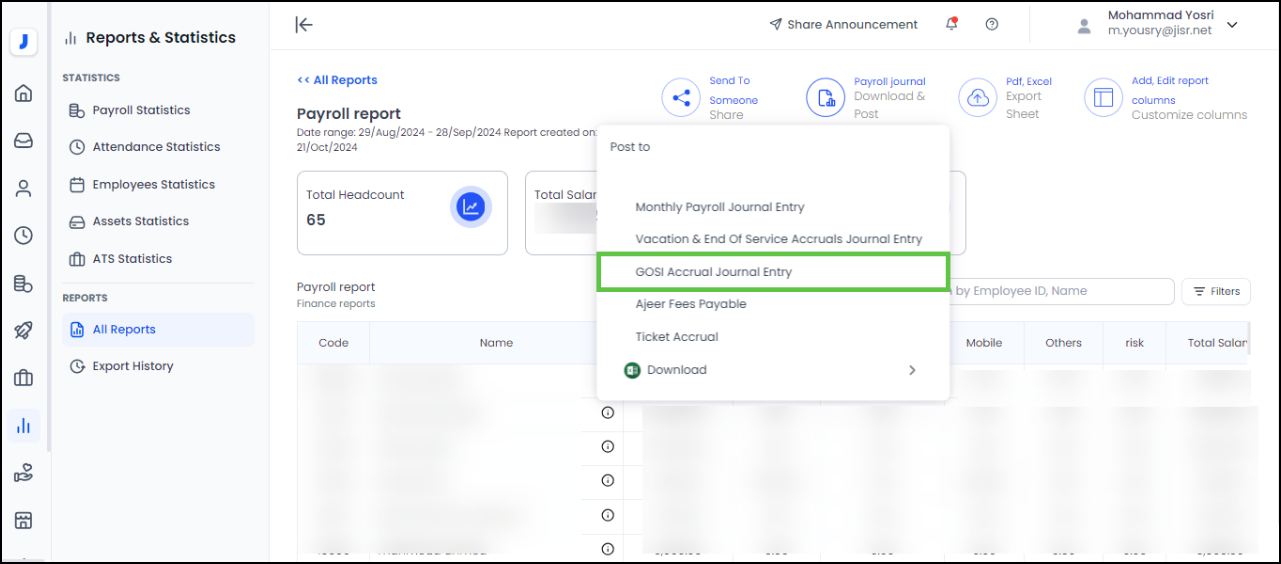Click the employee search input field
1281x564 pixels.
pos(1060,291)
